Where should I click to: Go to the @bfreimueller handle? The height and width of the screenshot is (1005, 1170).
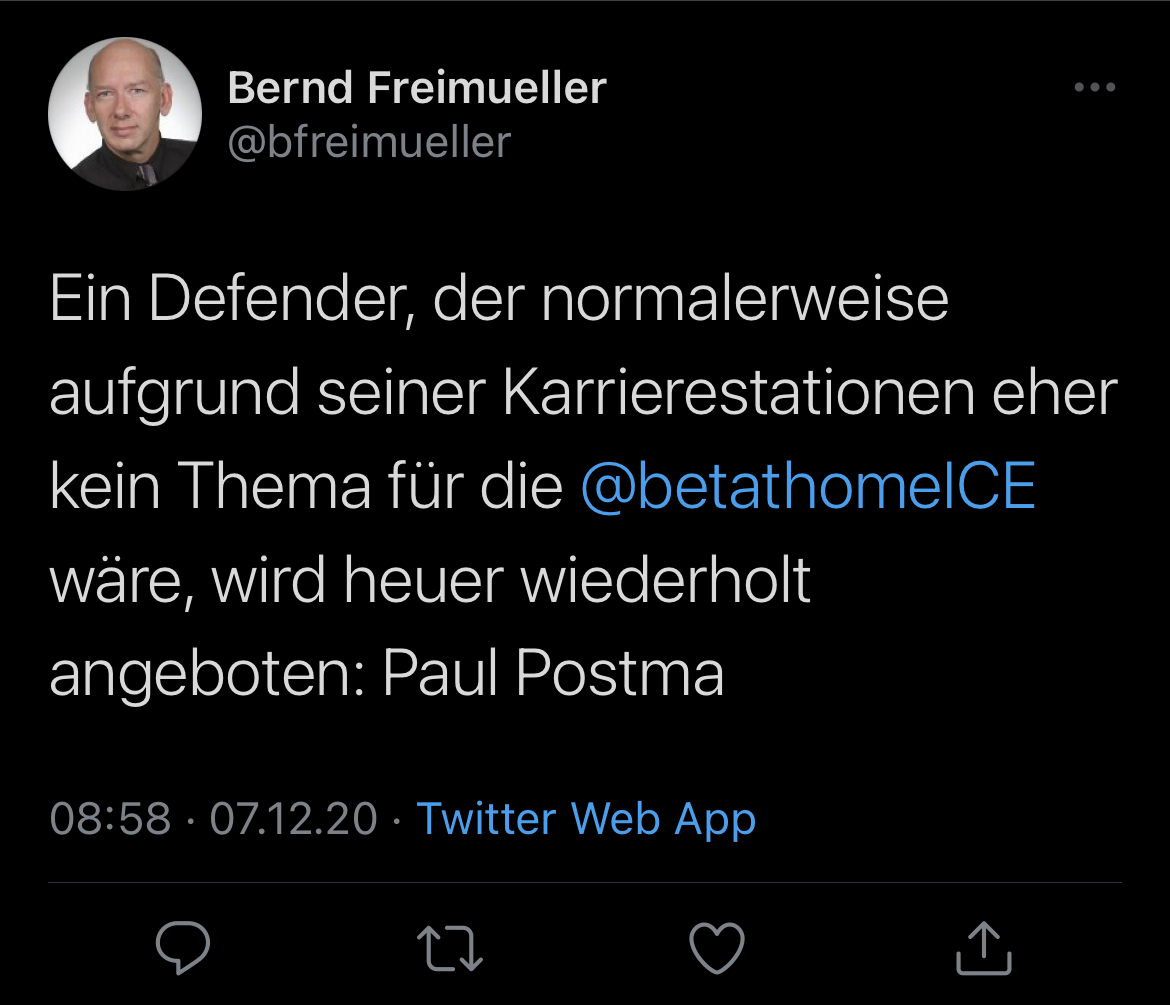[x=369, y=142]
